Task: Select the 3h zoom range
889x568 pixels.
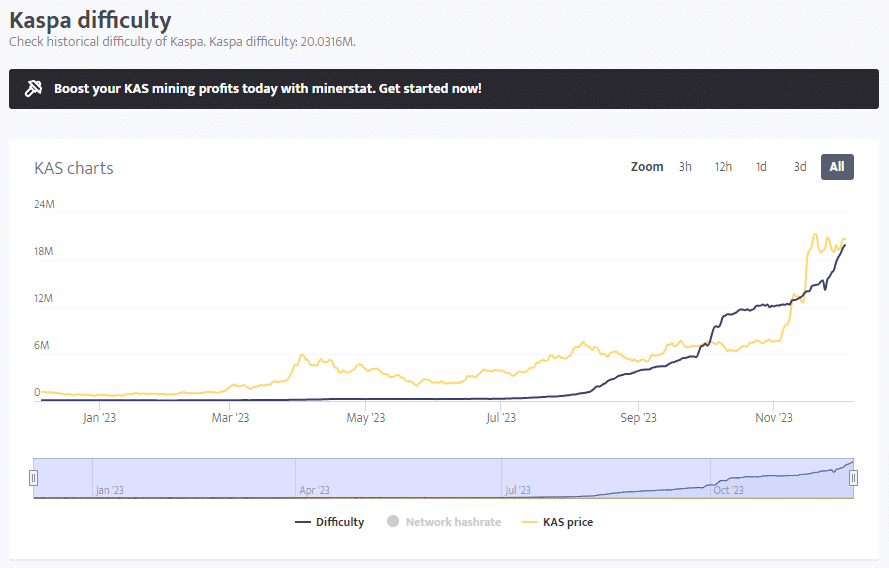Action: pos(685,167)
